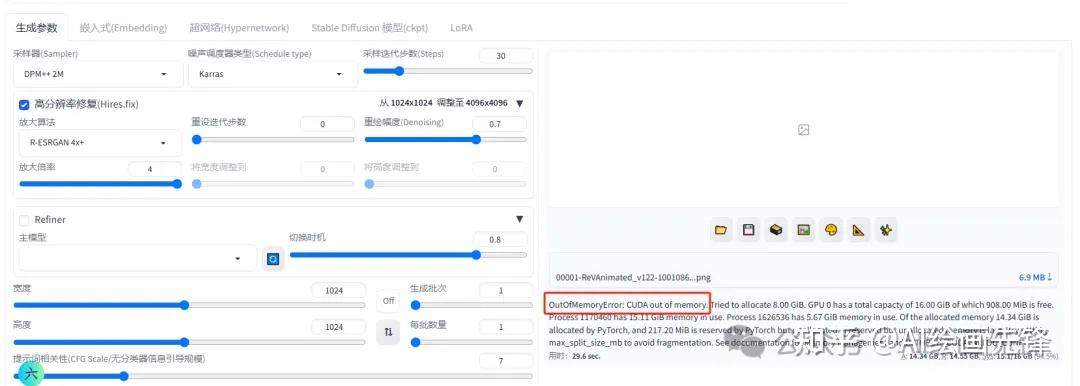The height and width of the screenshot is (386, 1080).
Task: Click the 生成批次 value field
Action: click(x=505, y=290)
